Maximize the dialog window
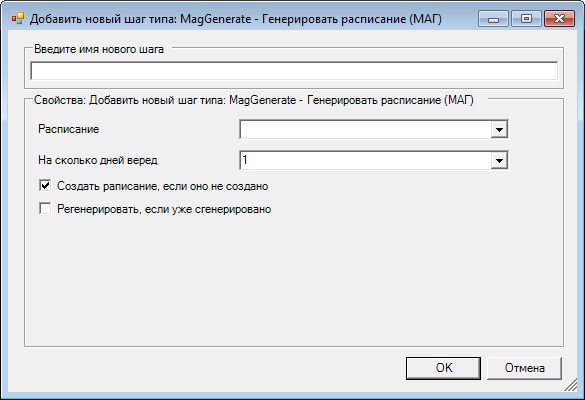The image size is (585, 400). click(526, 19)
